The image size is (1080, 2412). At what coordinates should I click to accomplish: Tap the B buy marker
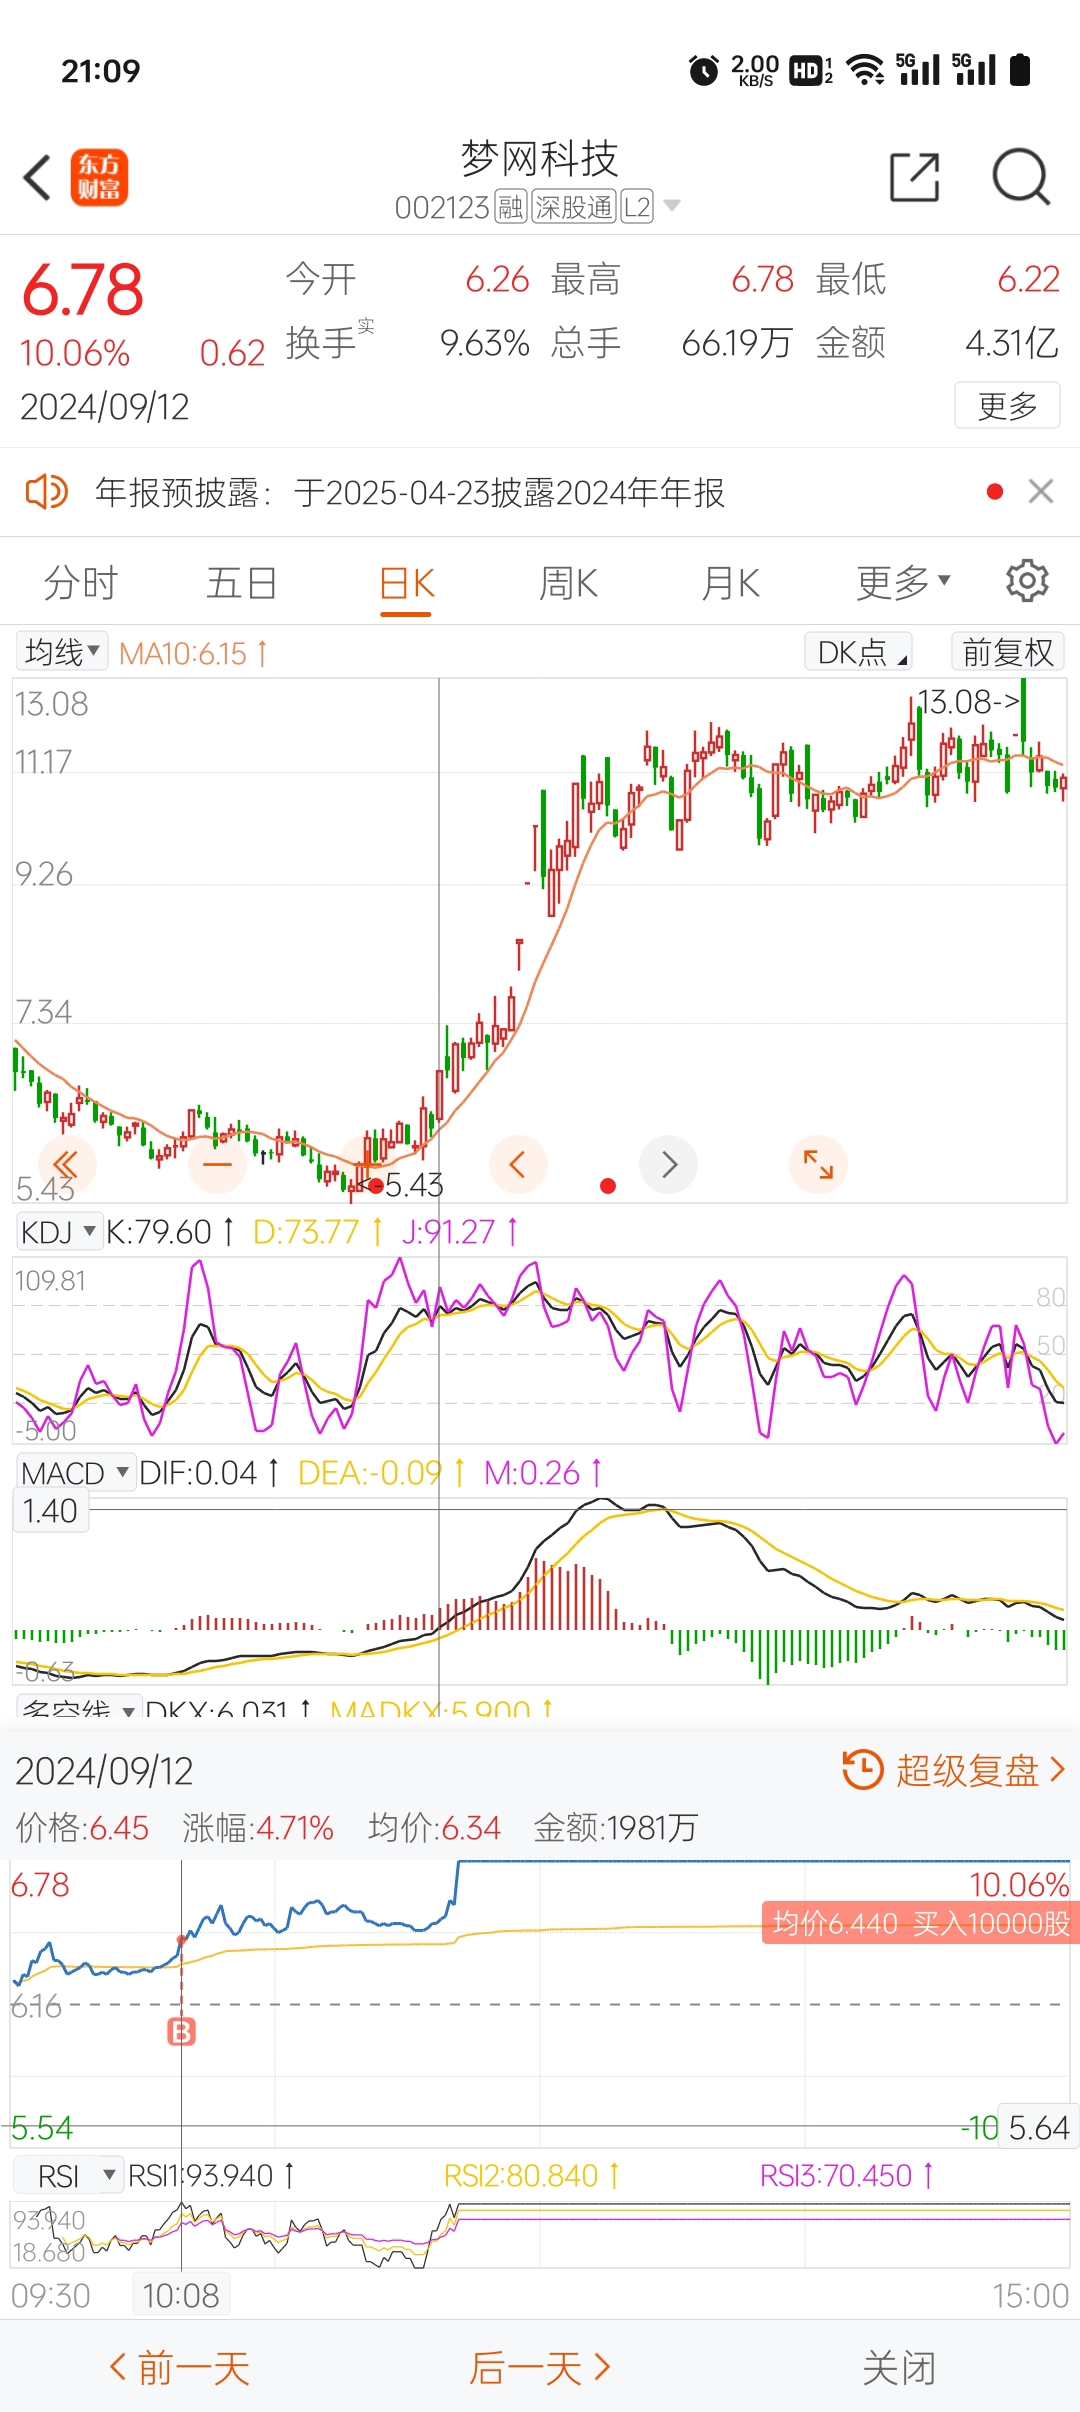(181, 2031)
